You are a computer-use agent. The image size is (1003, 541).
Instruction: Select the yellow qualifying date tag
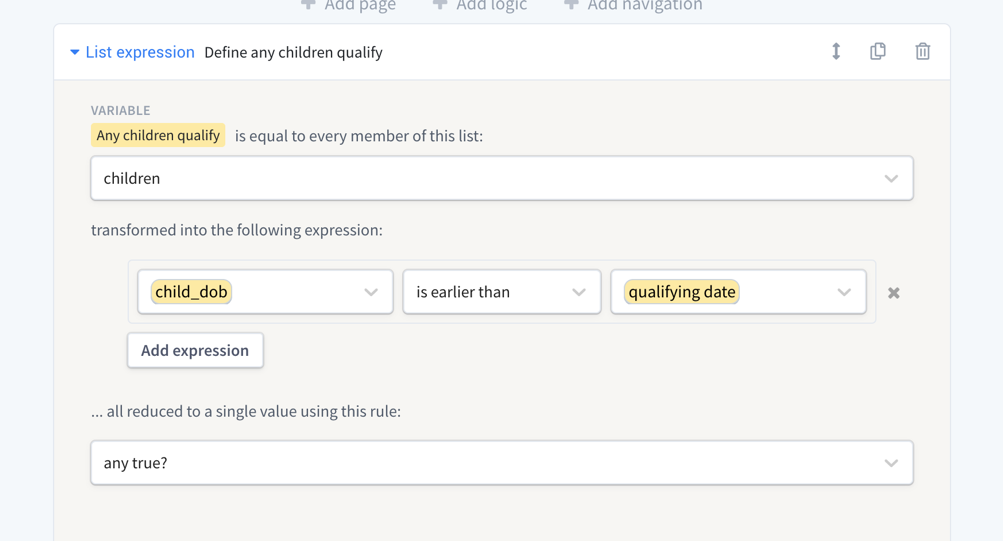click(682, 292)
